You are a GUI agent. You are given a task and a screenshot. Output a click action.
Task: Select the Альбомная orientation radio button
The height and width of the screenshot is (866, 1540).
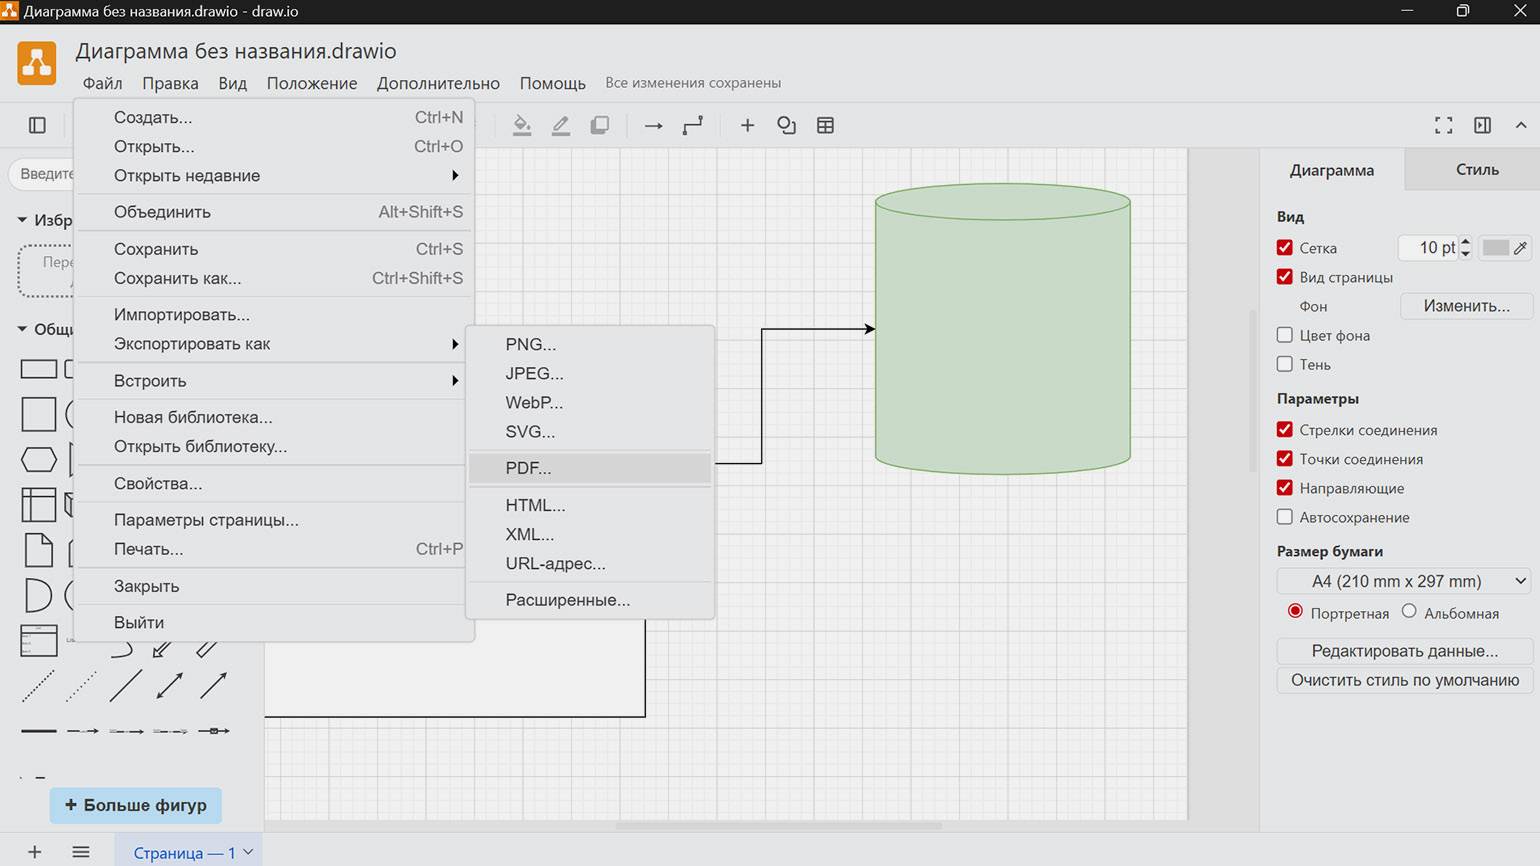pos(1409,611)
